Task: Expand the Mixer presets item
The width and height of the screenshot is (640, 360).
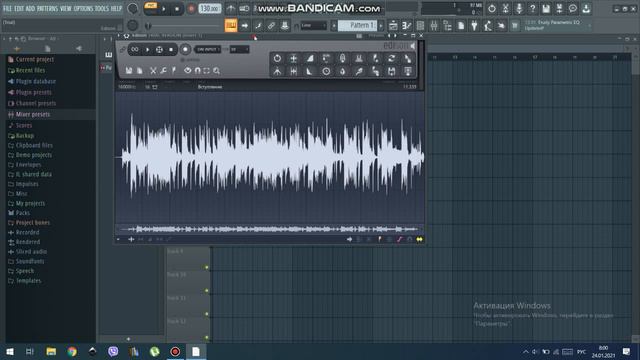Action: 32,114
